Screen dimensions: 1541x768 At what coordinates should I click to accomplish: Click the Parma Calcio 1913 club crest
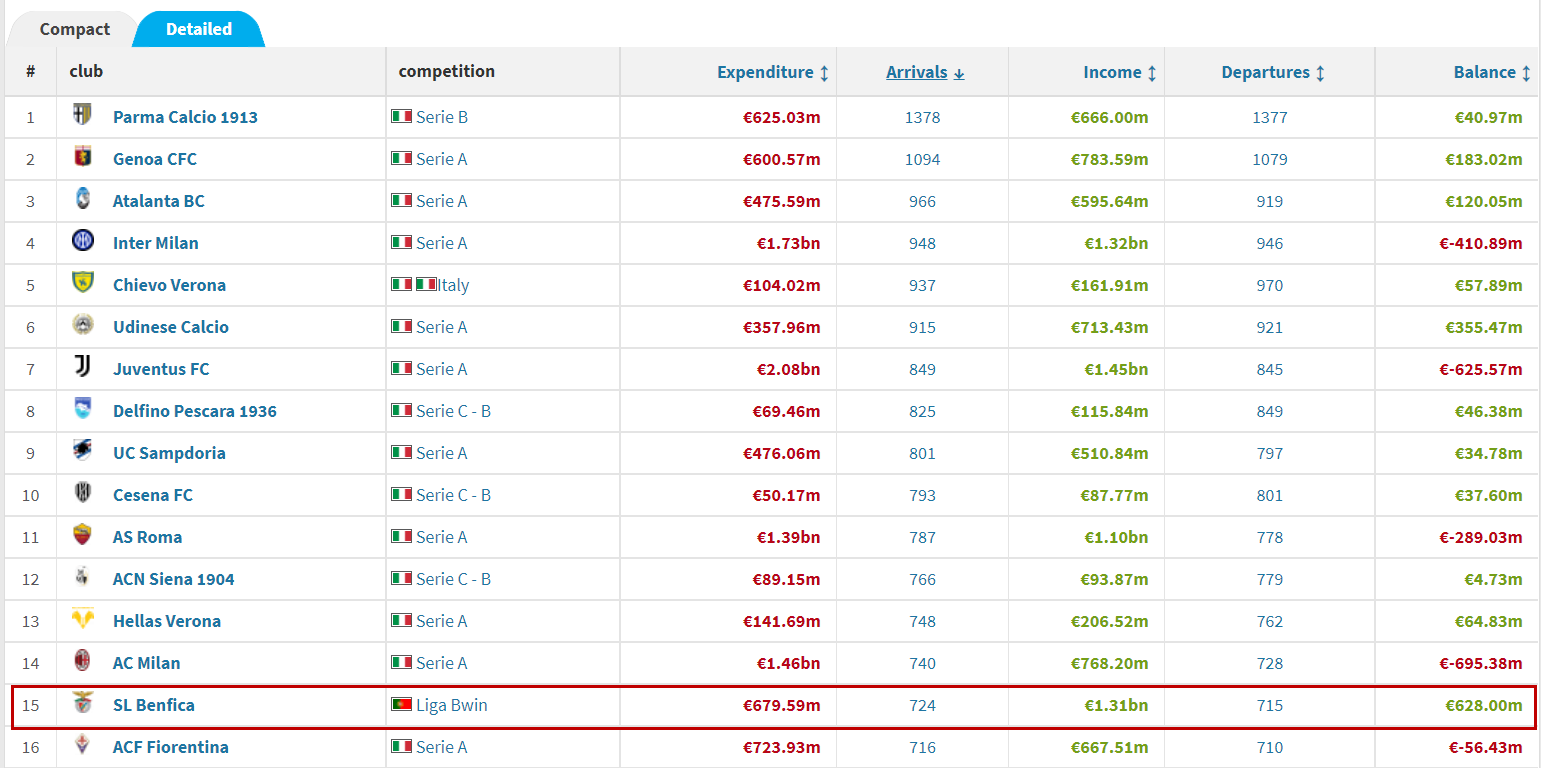tap(82, 115)
